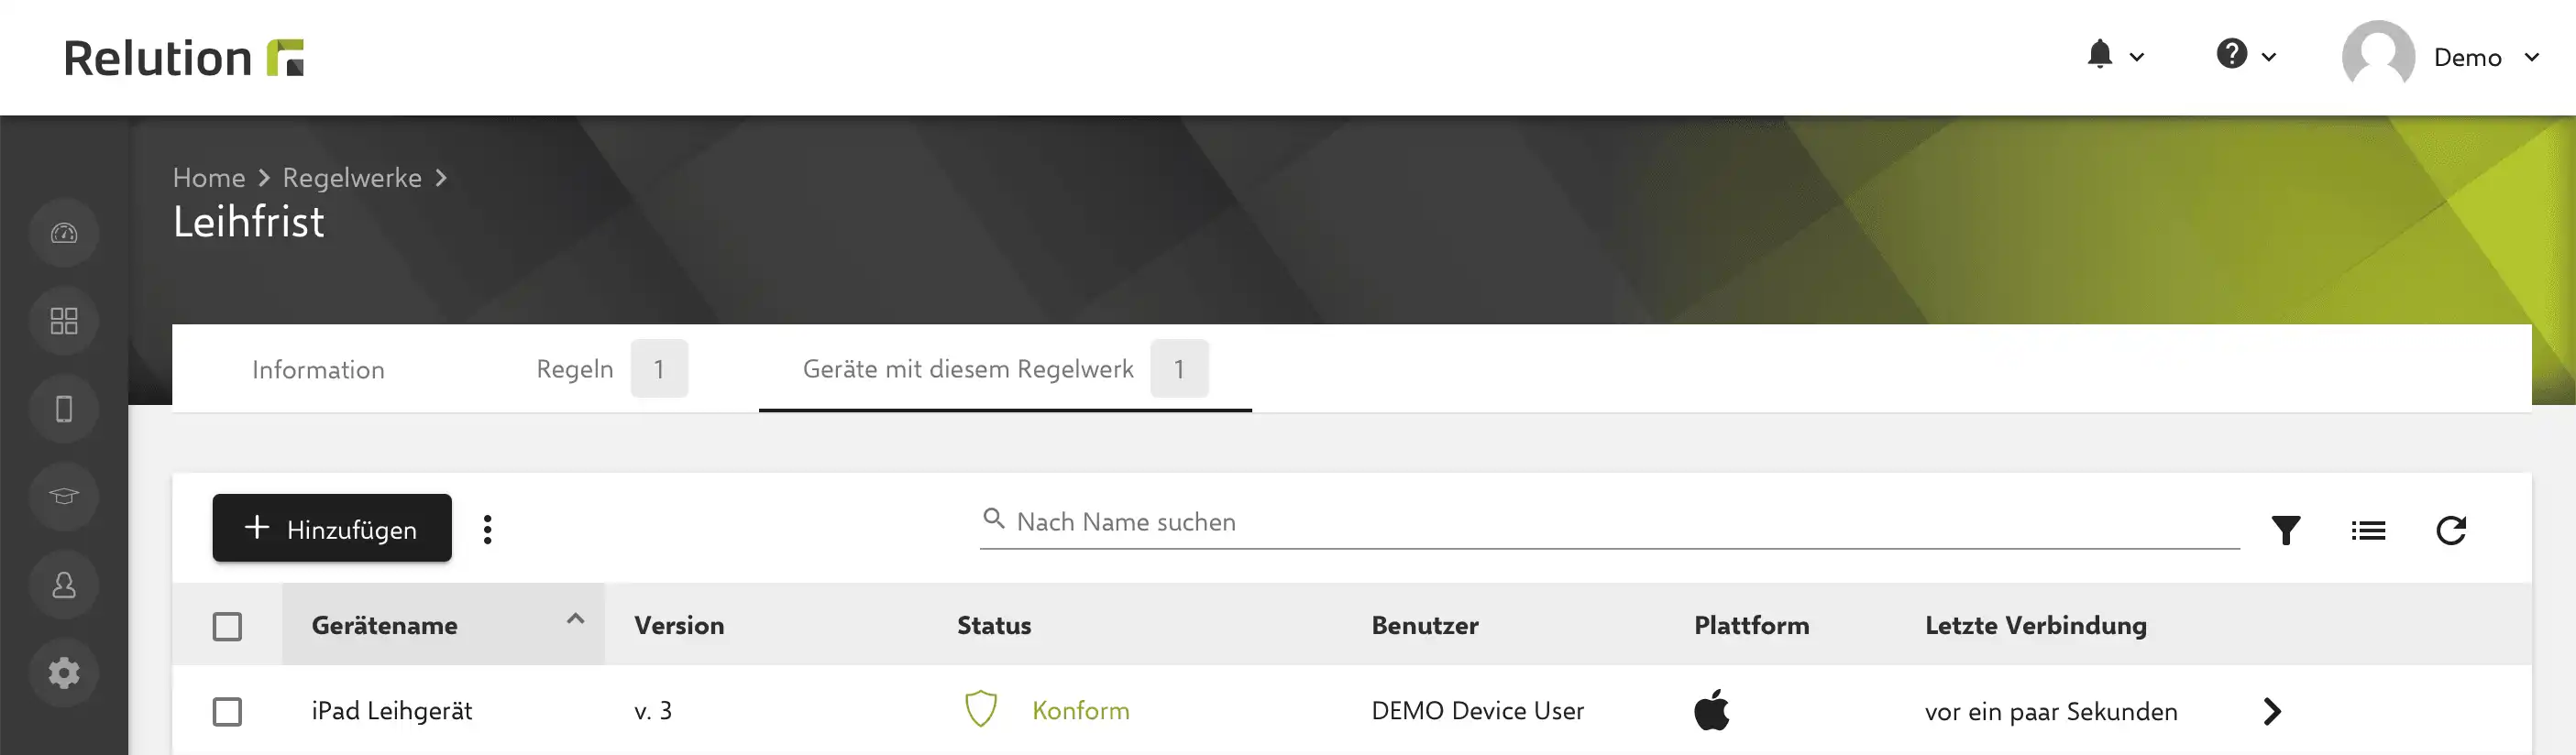Click the v. 3 version cell
Screen dimensions: 2576x755
tap(653, 711)
